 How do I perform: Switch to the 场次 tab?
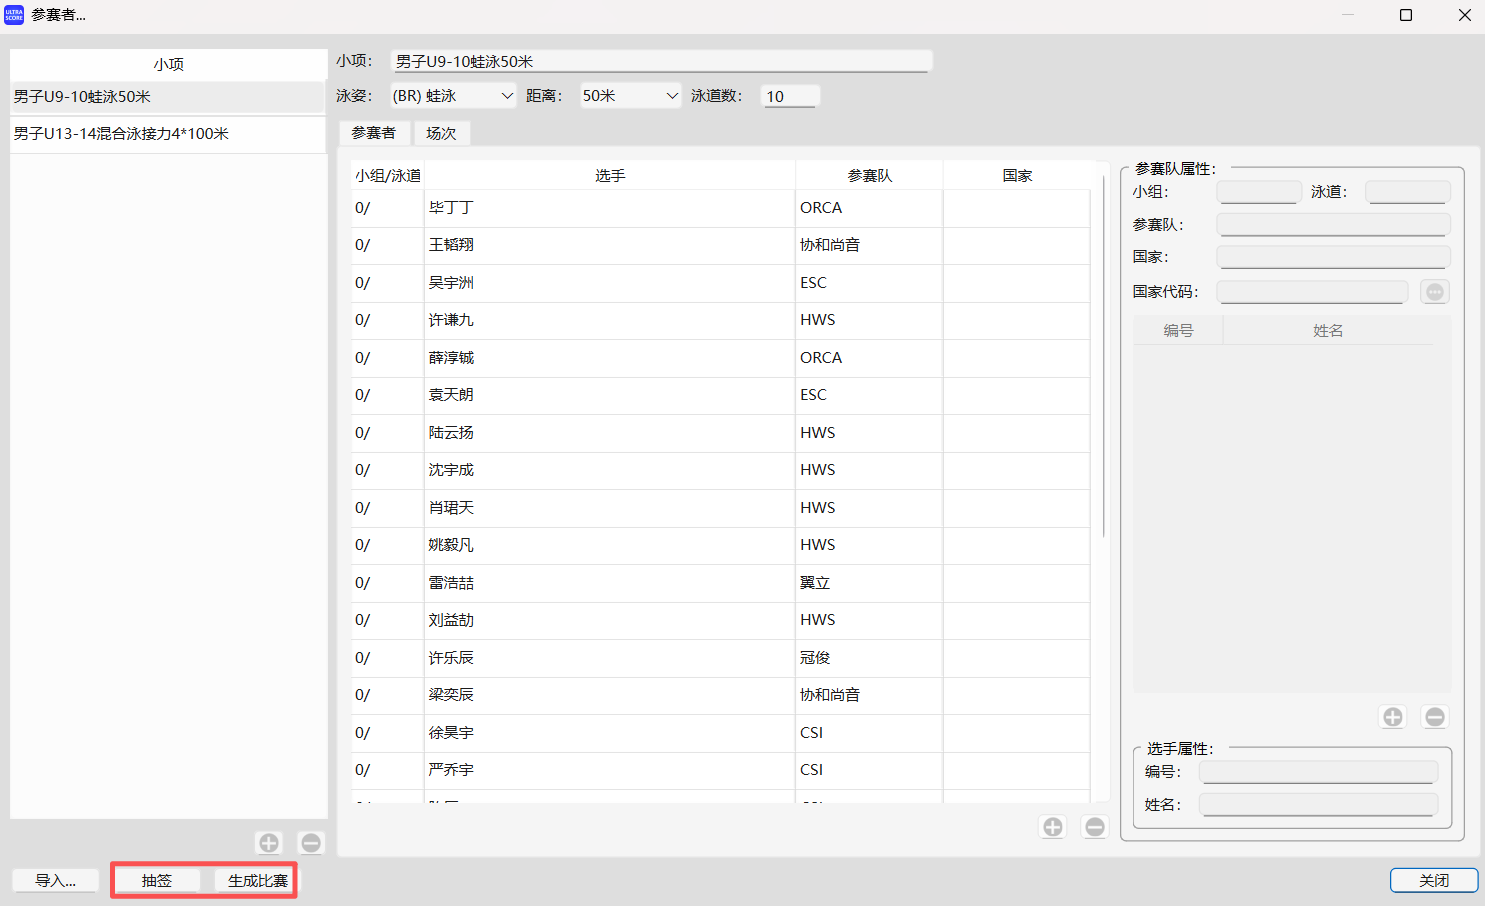(442, 132)
